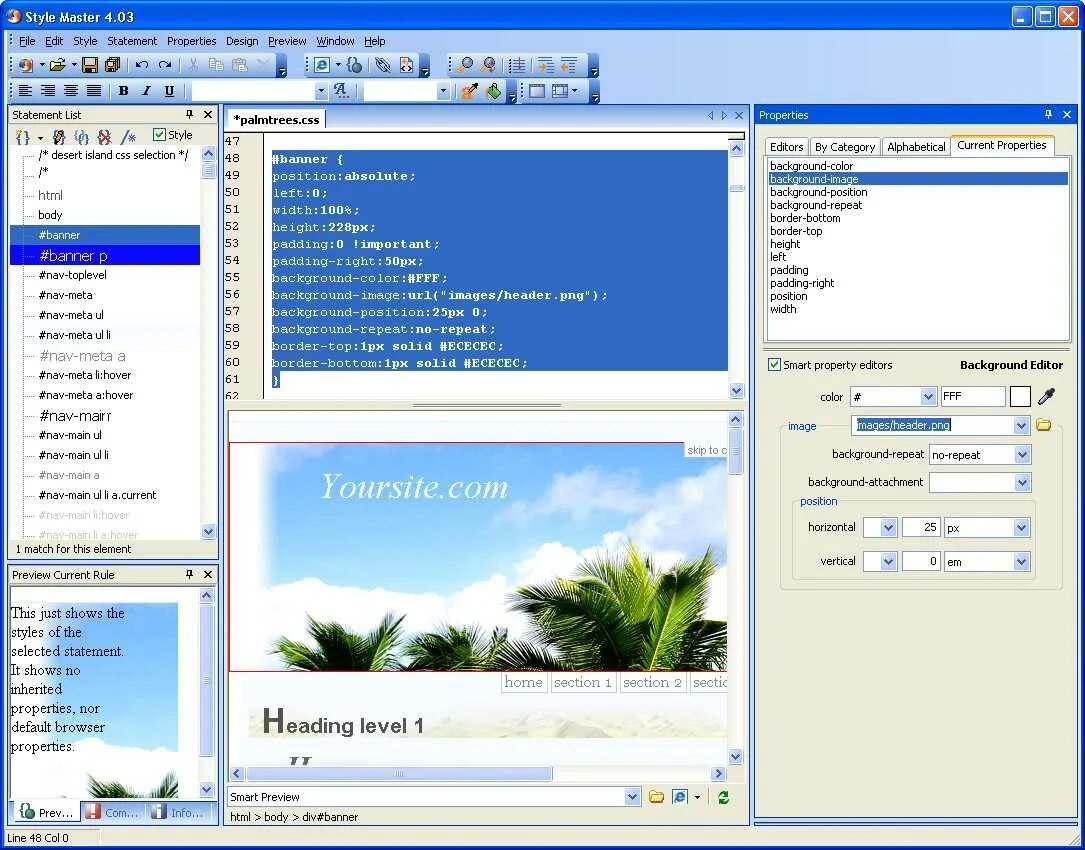Save the stylesheet with the floppy icon
This screenshot has height=850, width=1085.
tap(90, 65)
